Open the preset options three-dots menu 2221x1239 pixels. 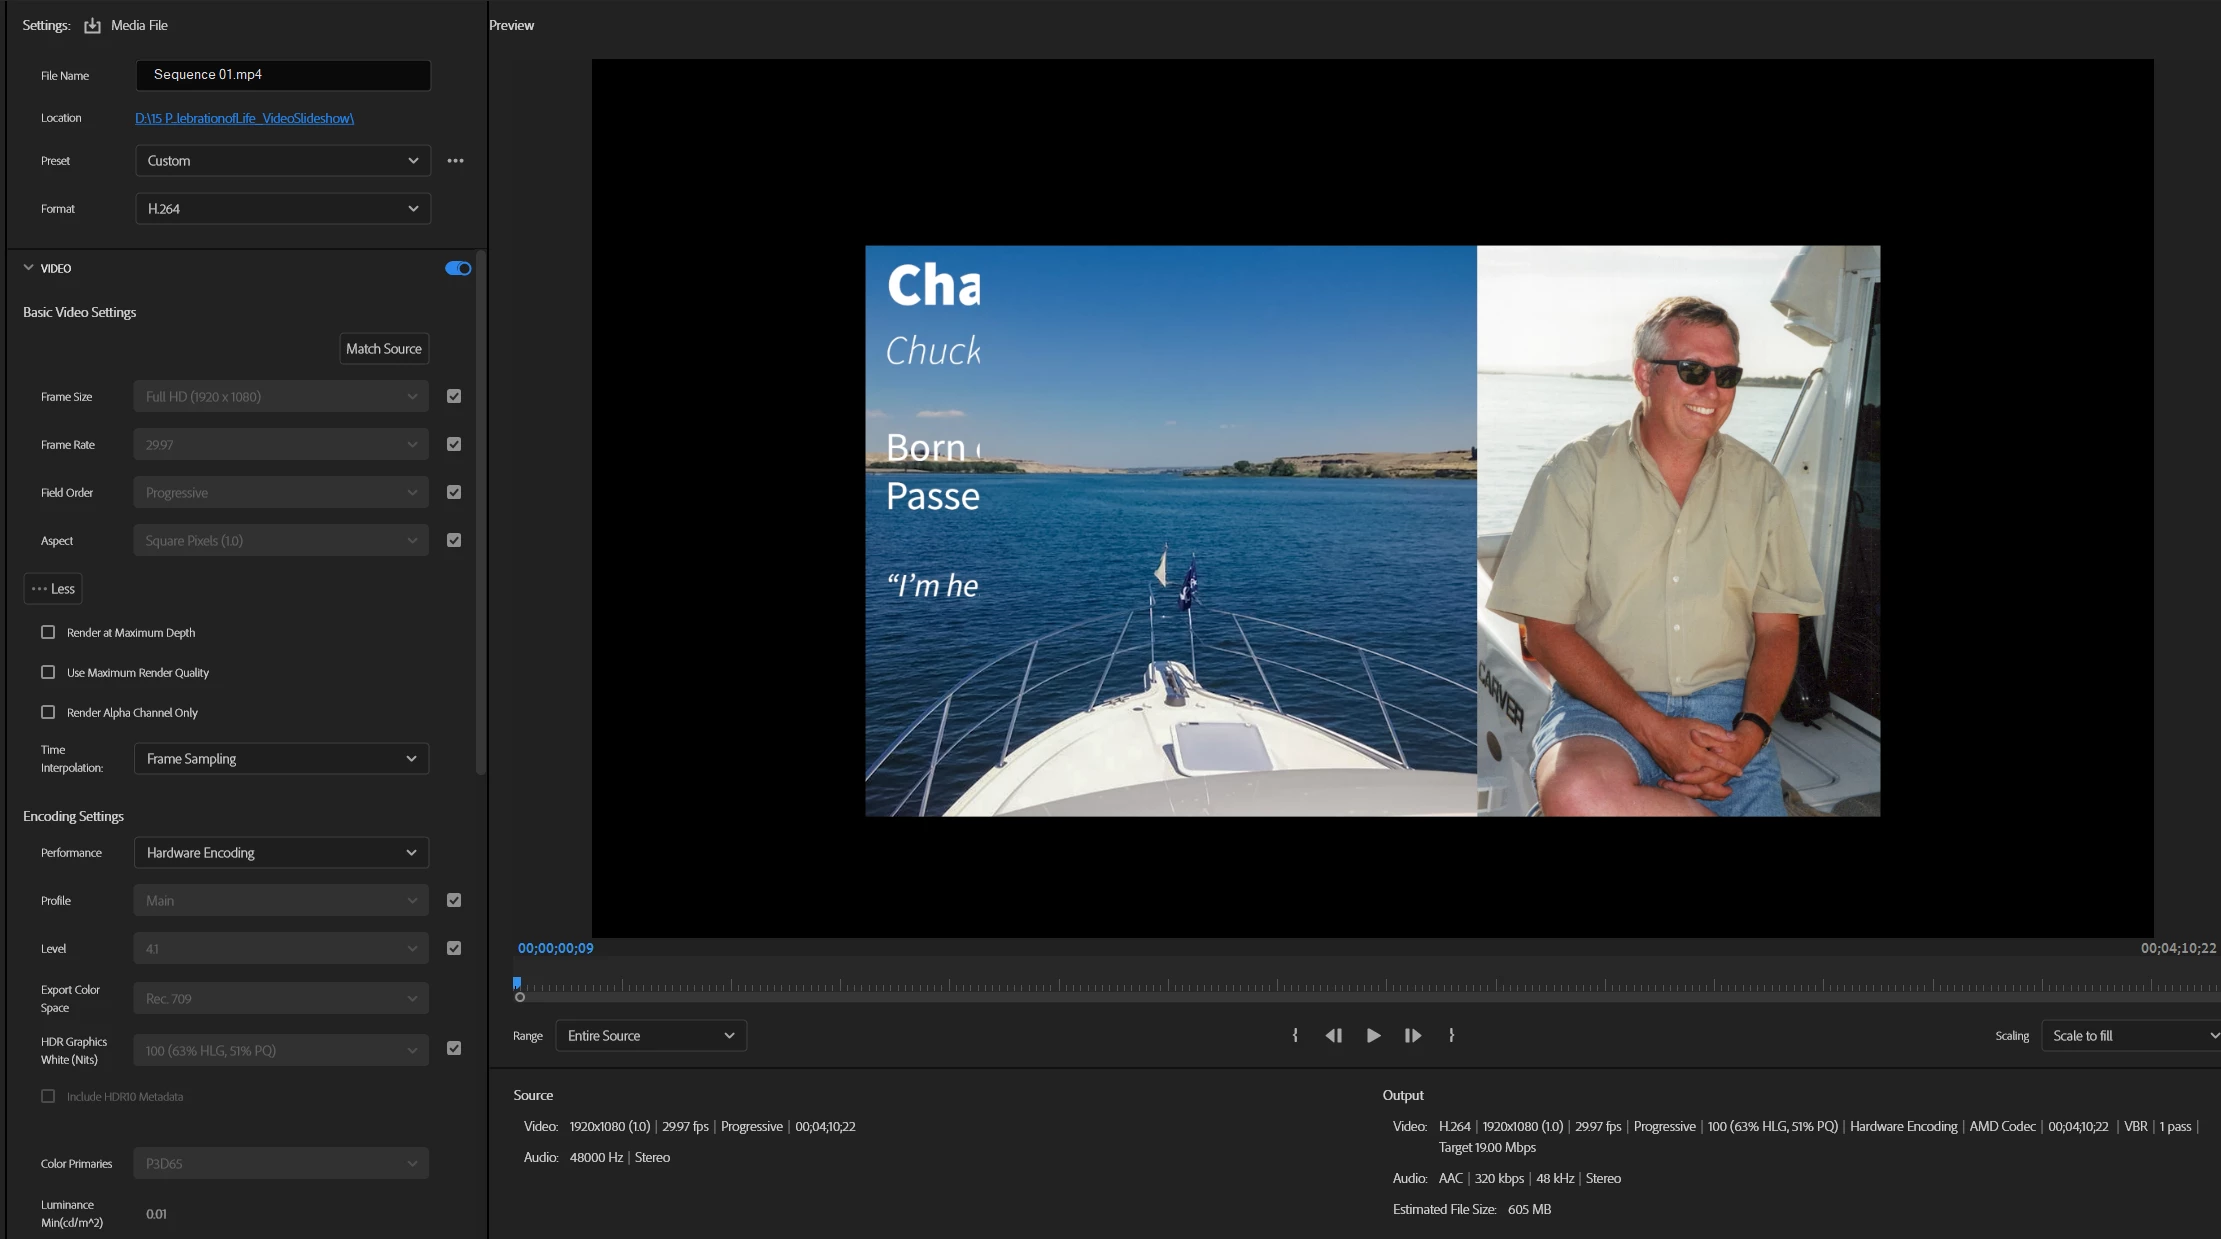tap(455, 160)
